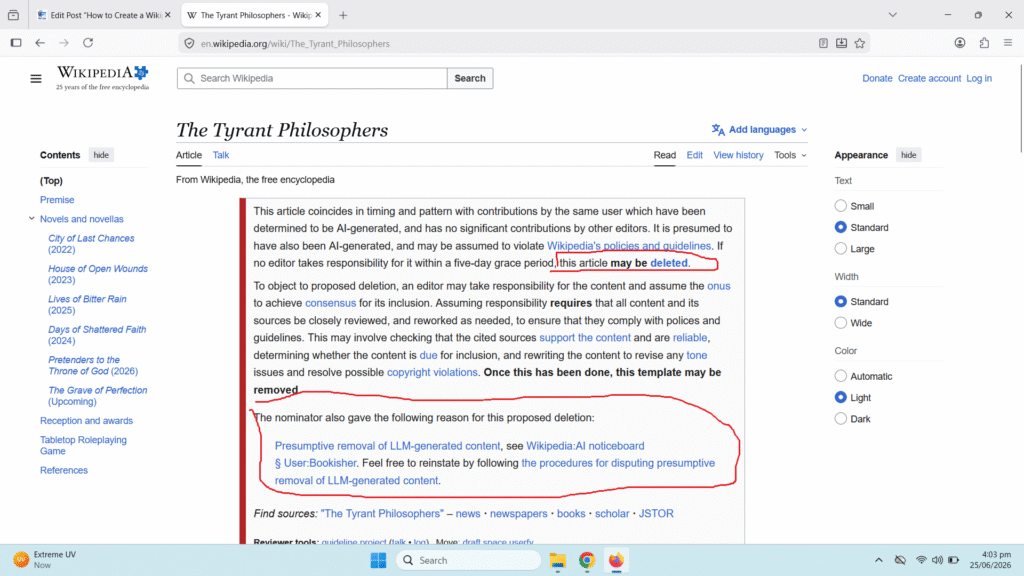
Task: Collapse Novels and novellas section
Action: (x=31, y=219)
